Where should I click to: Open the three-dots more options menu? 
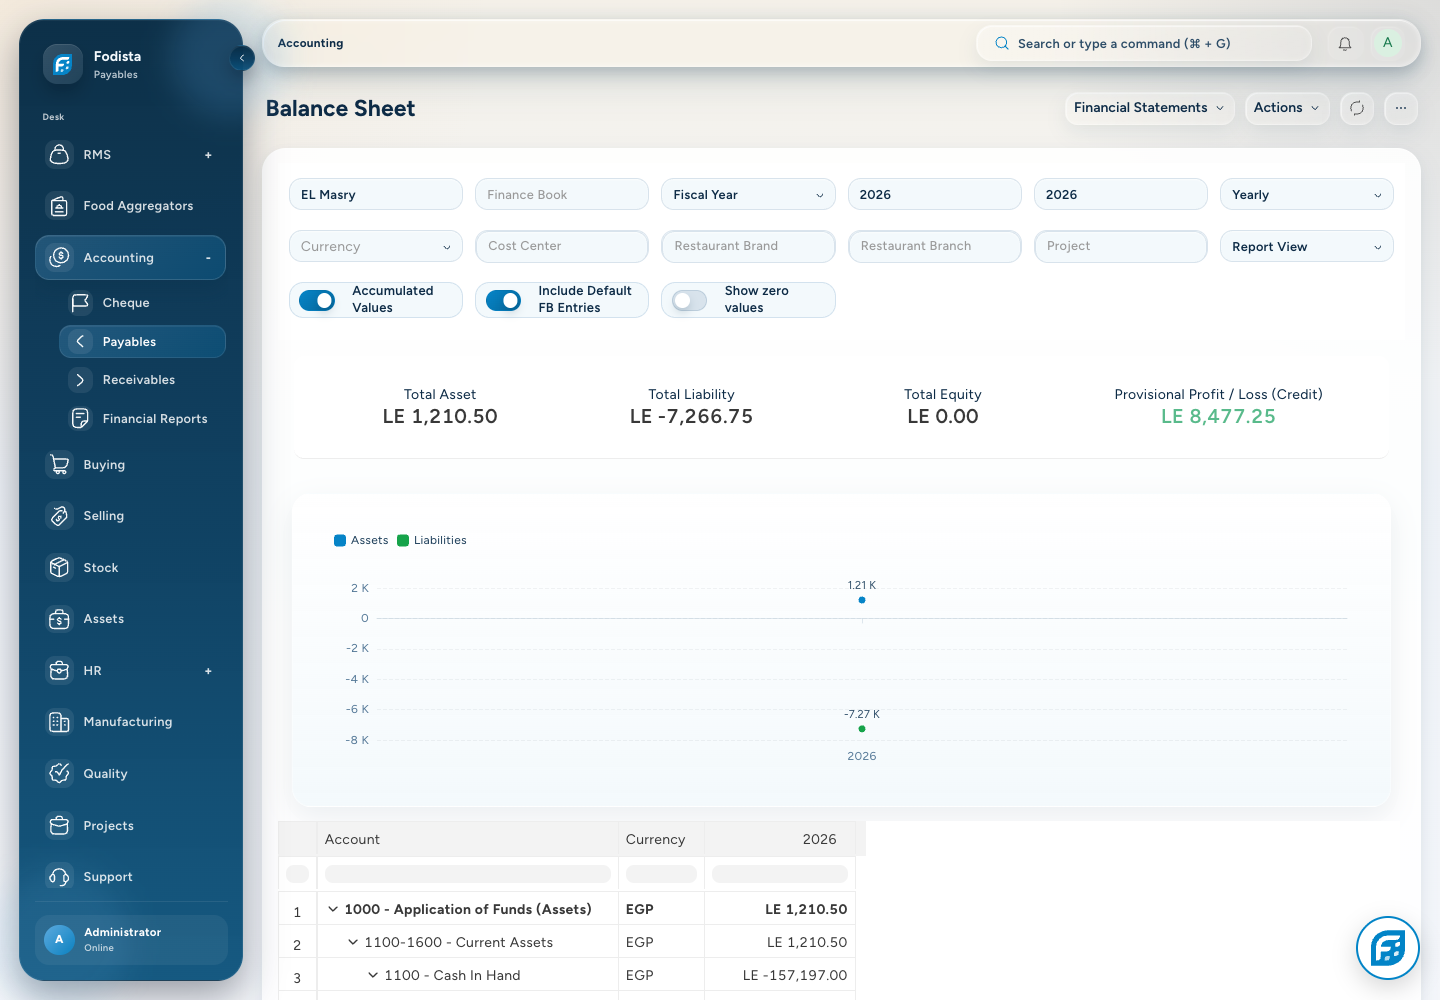[1401, 108]
